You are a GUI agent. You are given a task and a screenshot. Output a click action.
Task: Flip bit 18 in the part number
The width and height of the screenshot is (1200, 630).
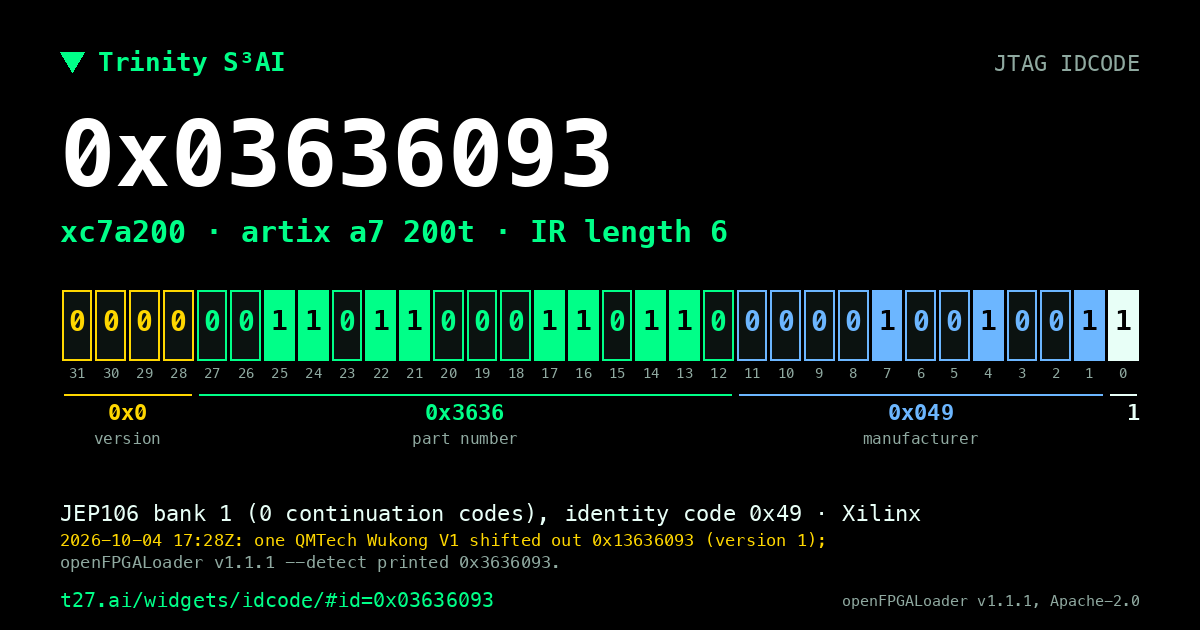[516, 325]
